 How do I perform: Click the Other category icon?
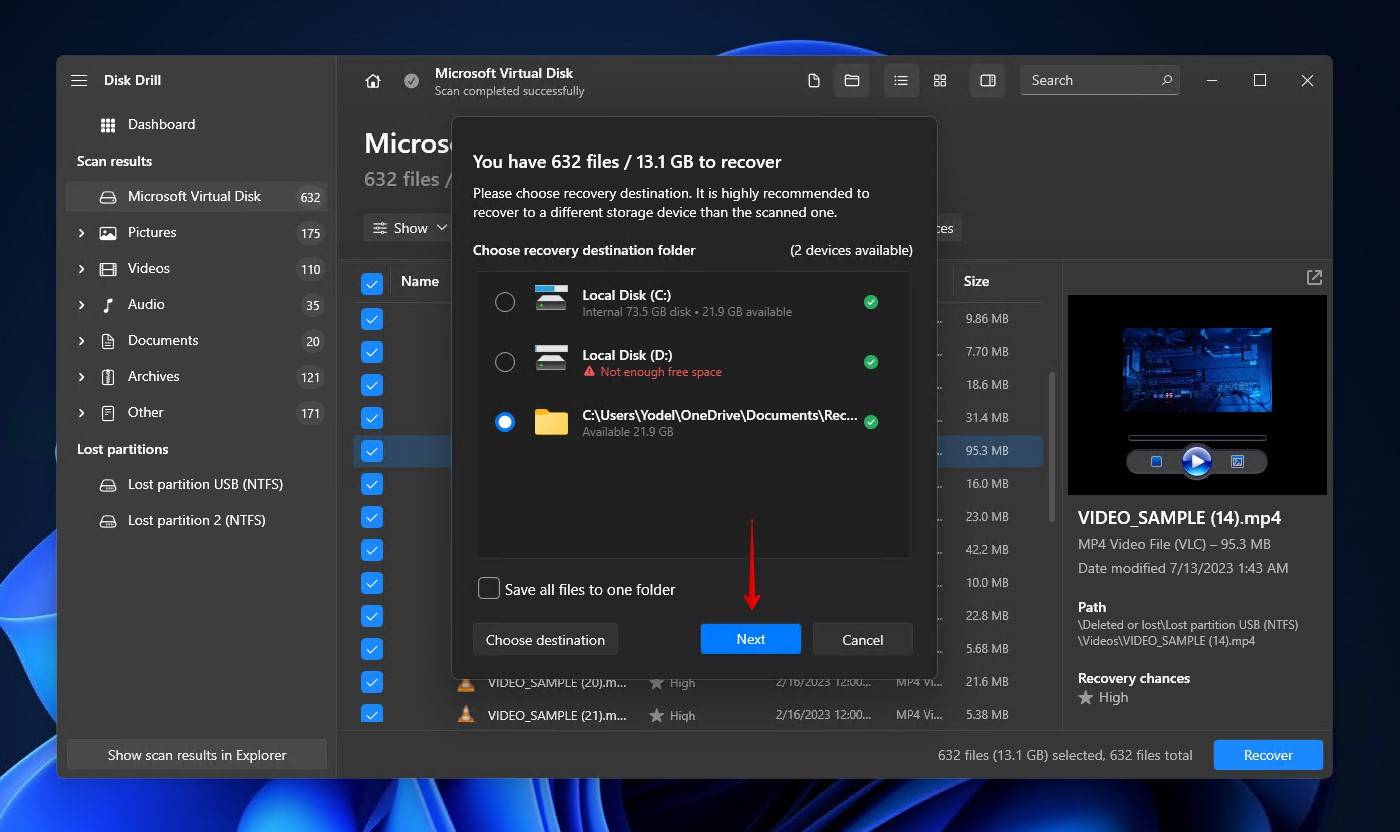[108, 413]
